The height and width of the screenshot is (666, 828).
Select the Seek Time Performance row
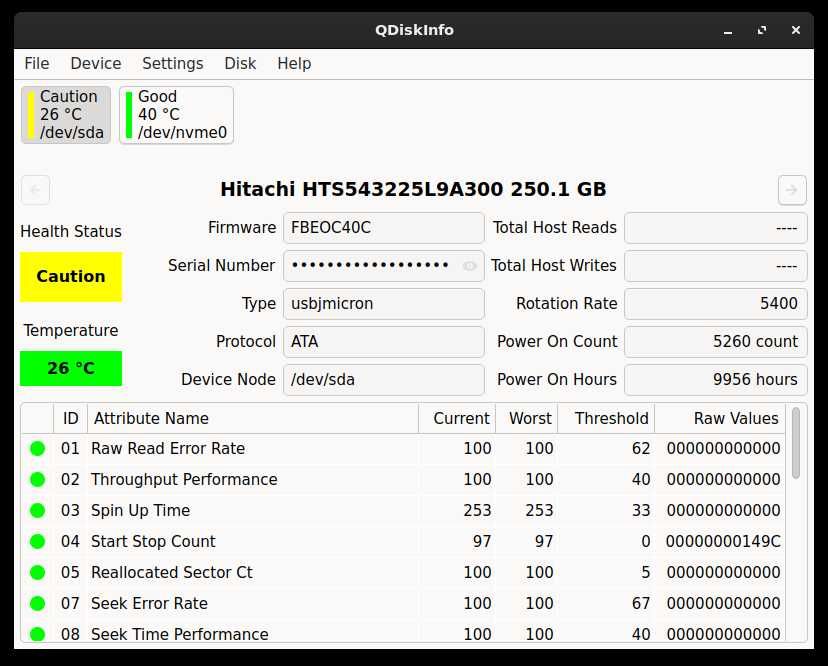(403, 631)
